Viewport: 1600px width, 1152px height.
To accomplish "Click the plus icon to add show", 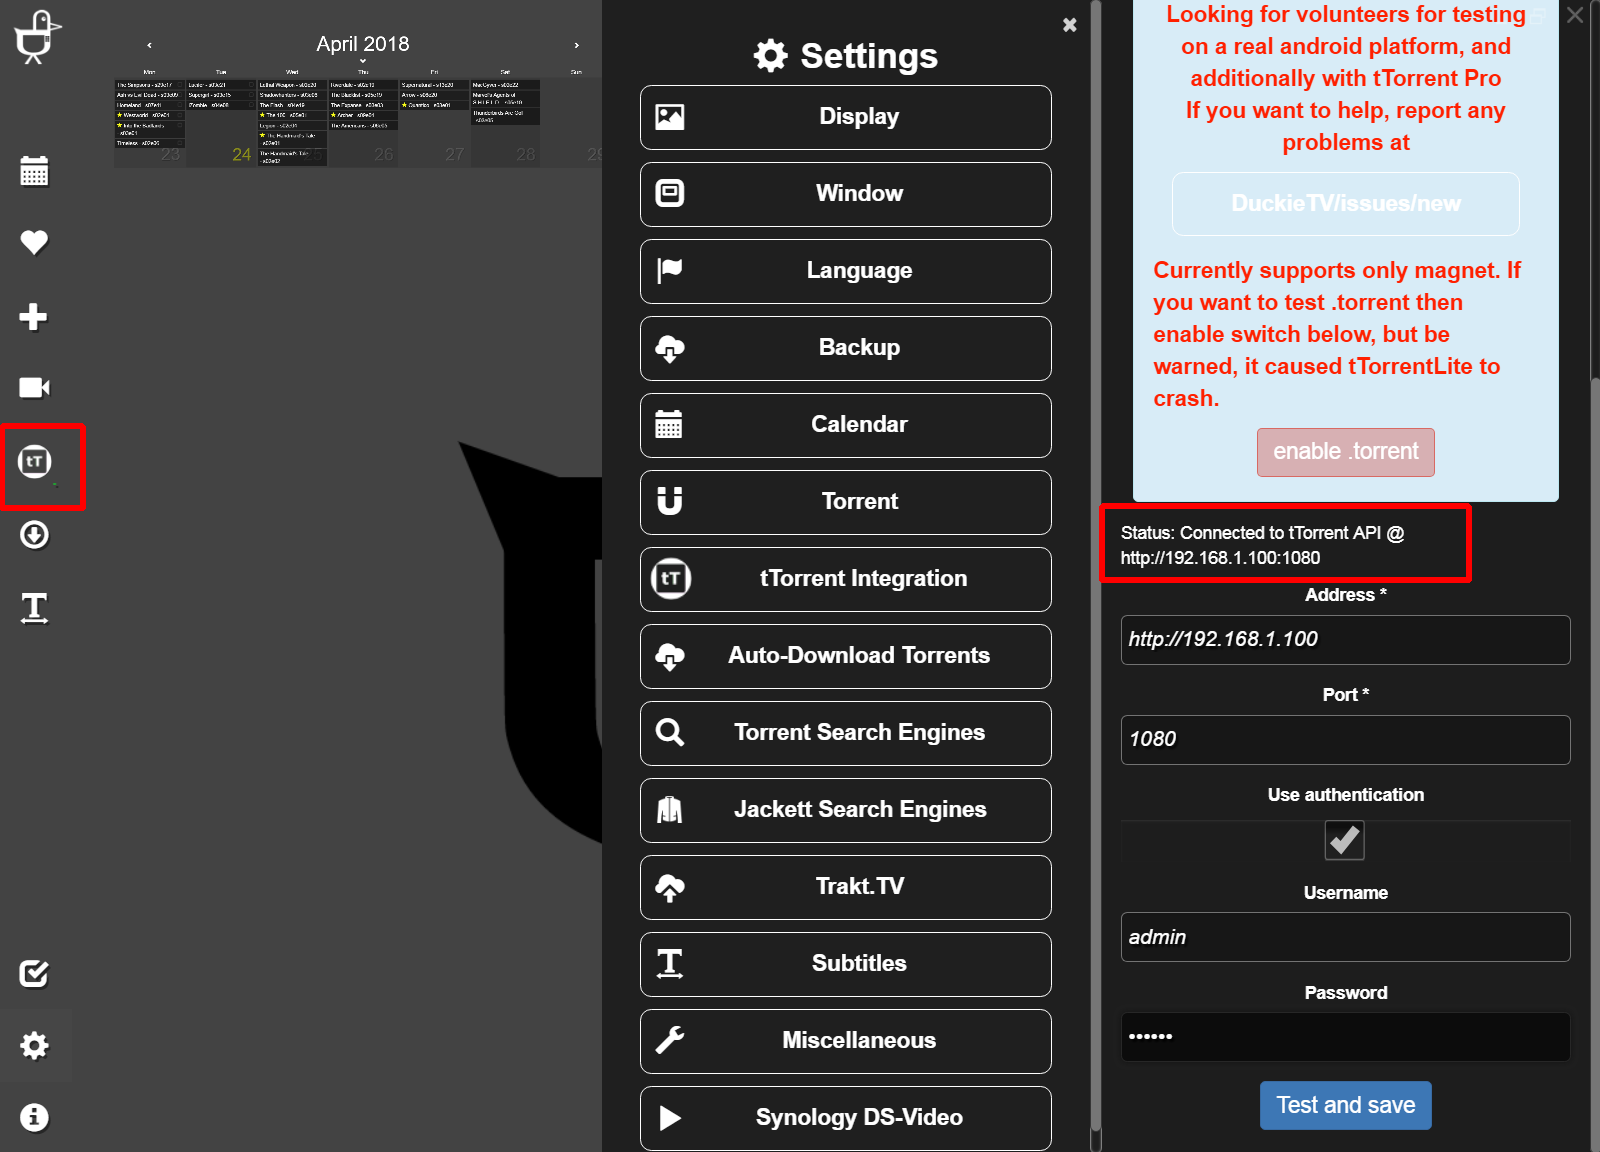I will pyautogui.click(x=33, y=316).
